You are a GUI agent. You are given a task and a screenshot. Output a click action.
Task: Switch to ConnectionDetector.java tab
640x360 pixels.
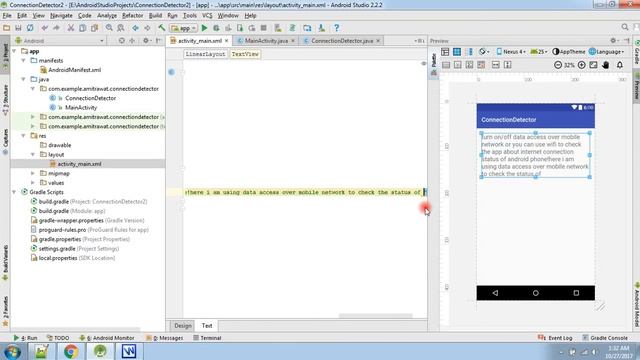point(341,41)
